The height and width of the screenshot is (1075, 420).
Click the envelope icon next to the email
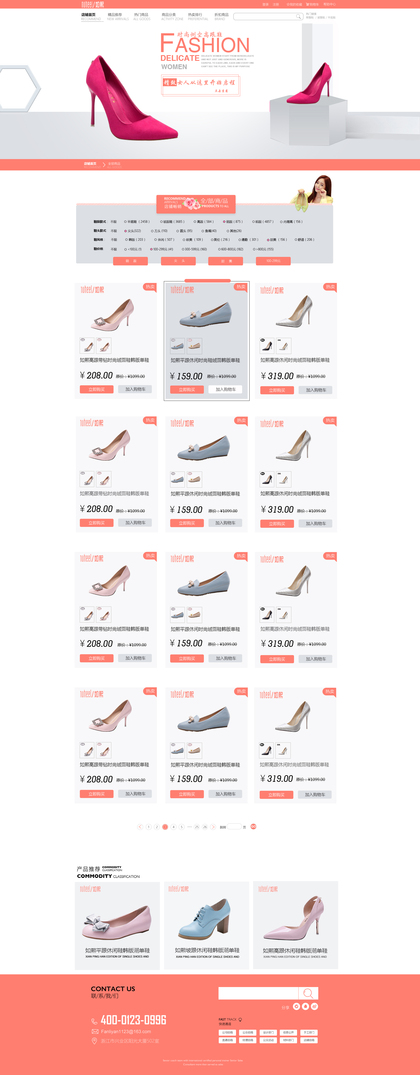click(95, 1031)
